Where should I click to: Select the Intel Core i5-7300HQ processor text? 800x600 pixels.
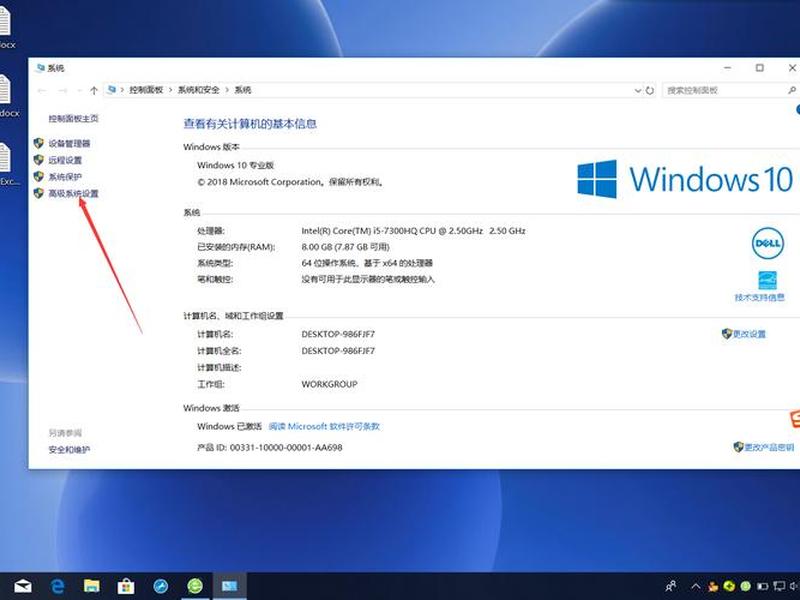(x=413, y=231)
